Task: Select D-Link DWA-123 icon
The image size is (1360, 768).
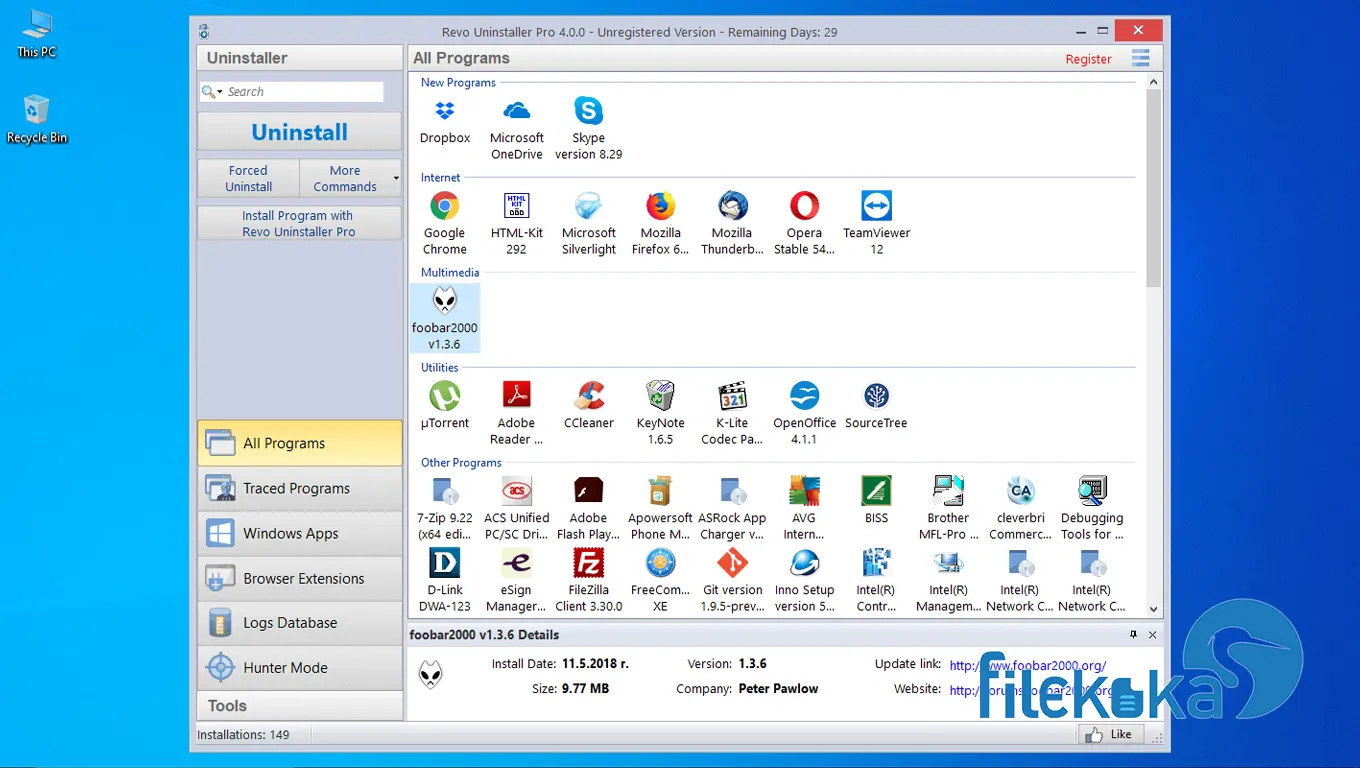Action: [445, 563]
